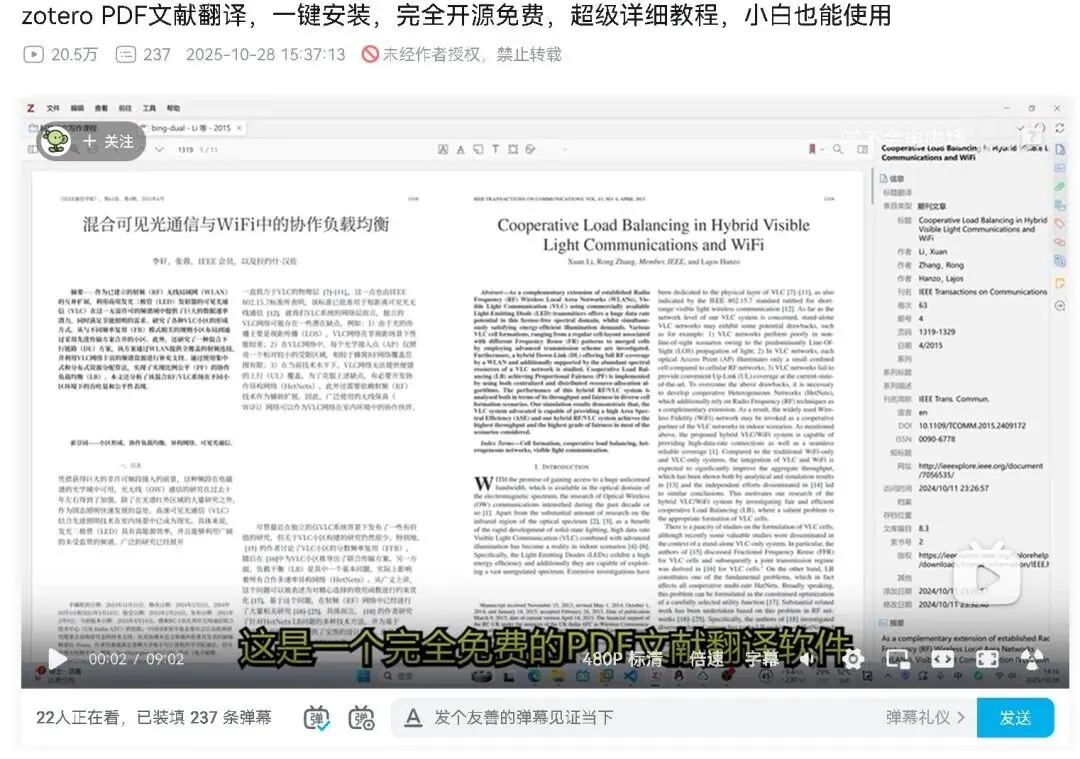Play the video with bottom-left play button
This screenshot has height=759, width=1080.
coord(57,659)
